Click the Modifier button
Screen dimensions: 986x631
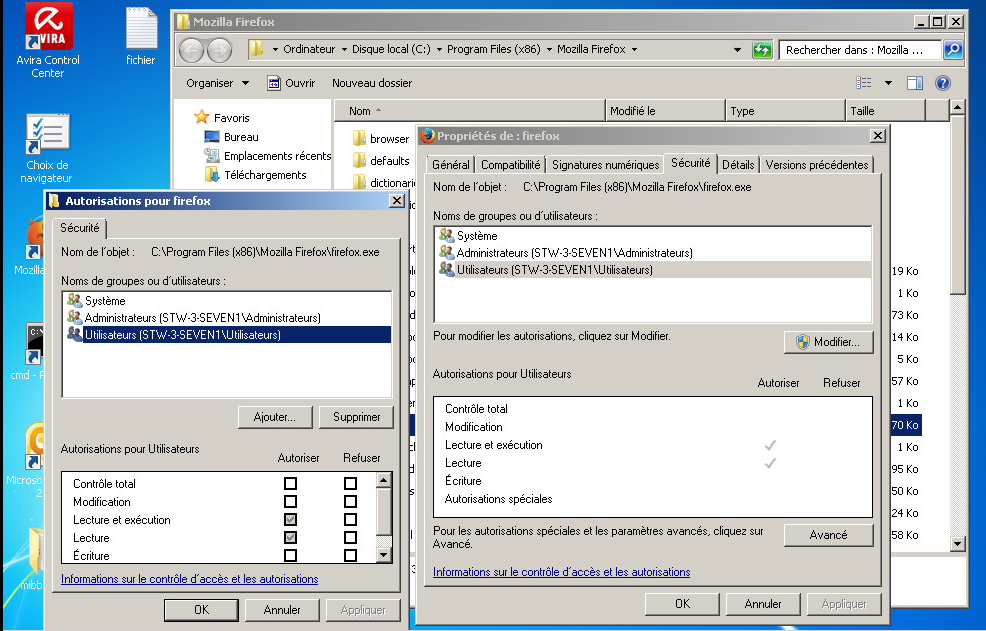[828, 341]
